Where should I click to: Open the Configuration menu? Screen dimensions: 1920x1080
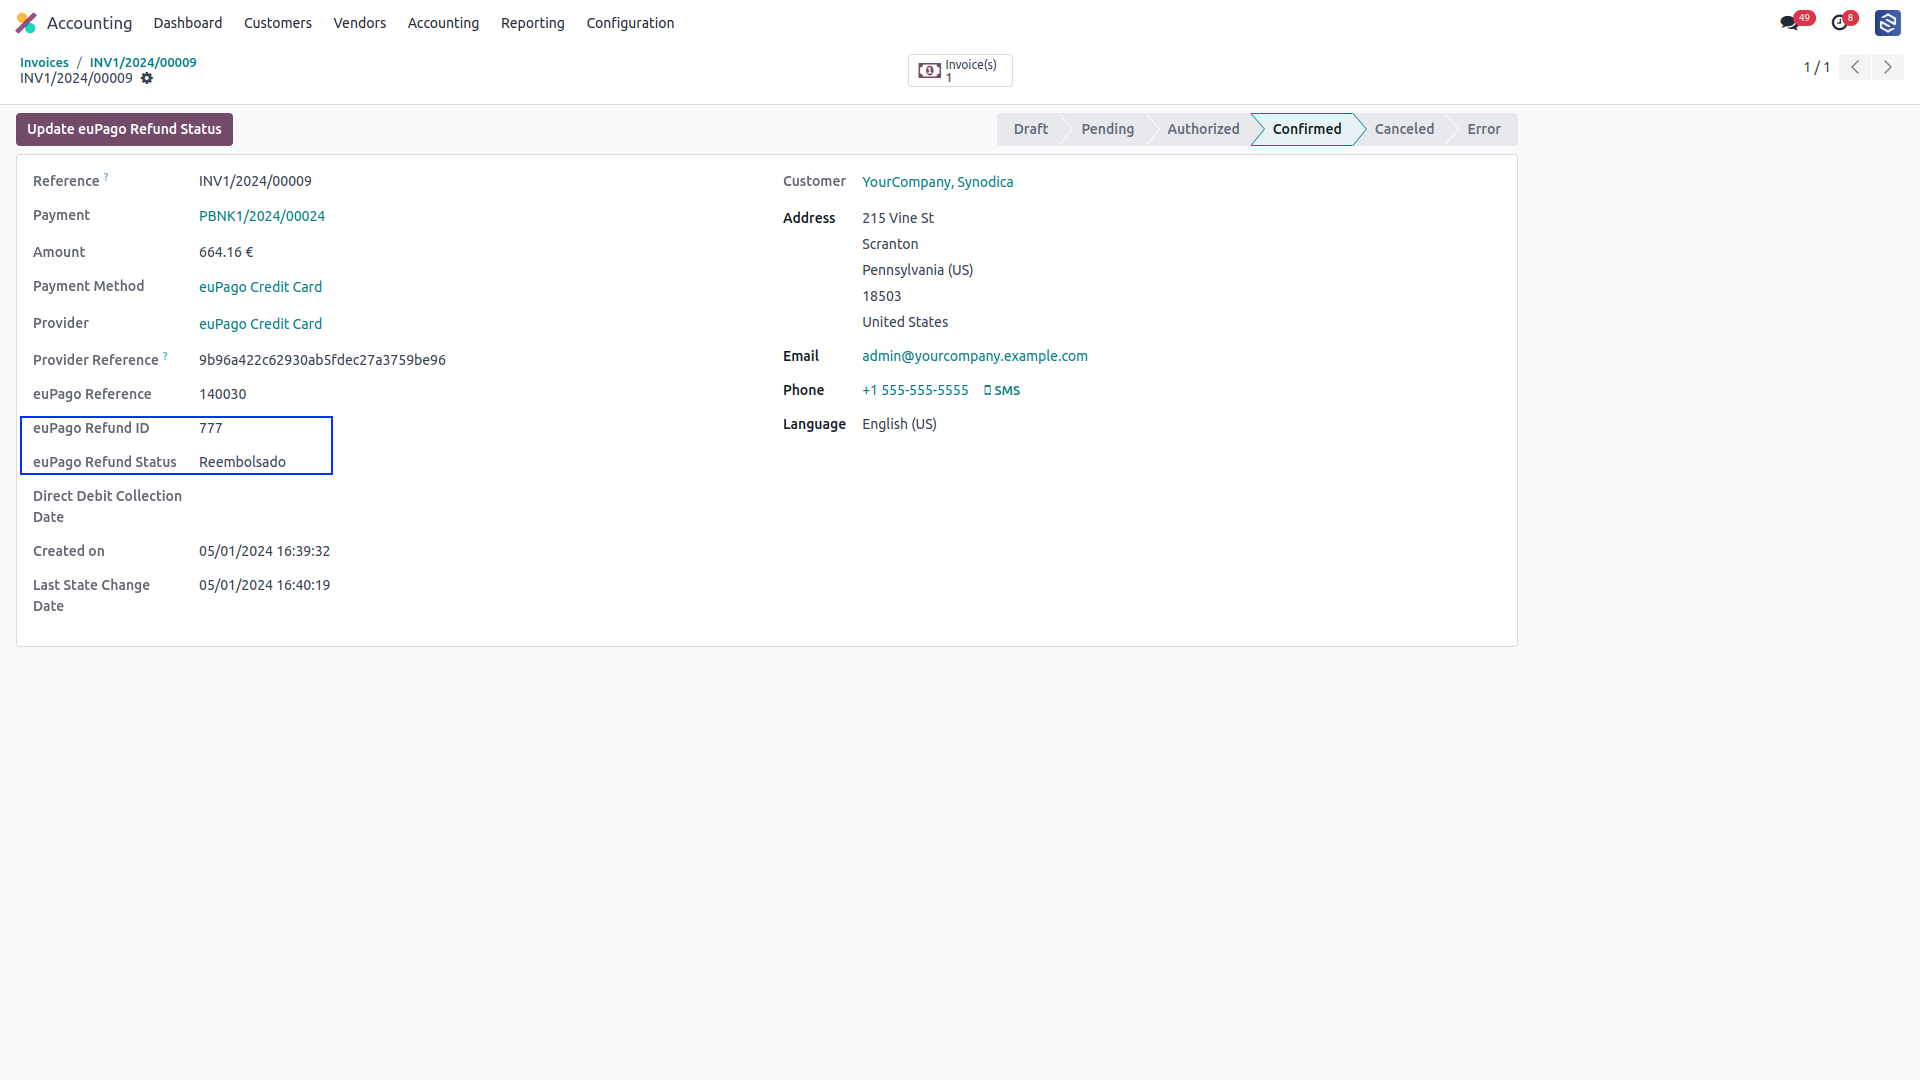pos(630,23)
